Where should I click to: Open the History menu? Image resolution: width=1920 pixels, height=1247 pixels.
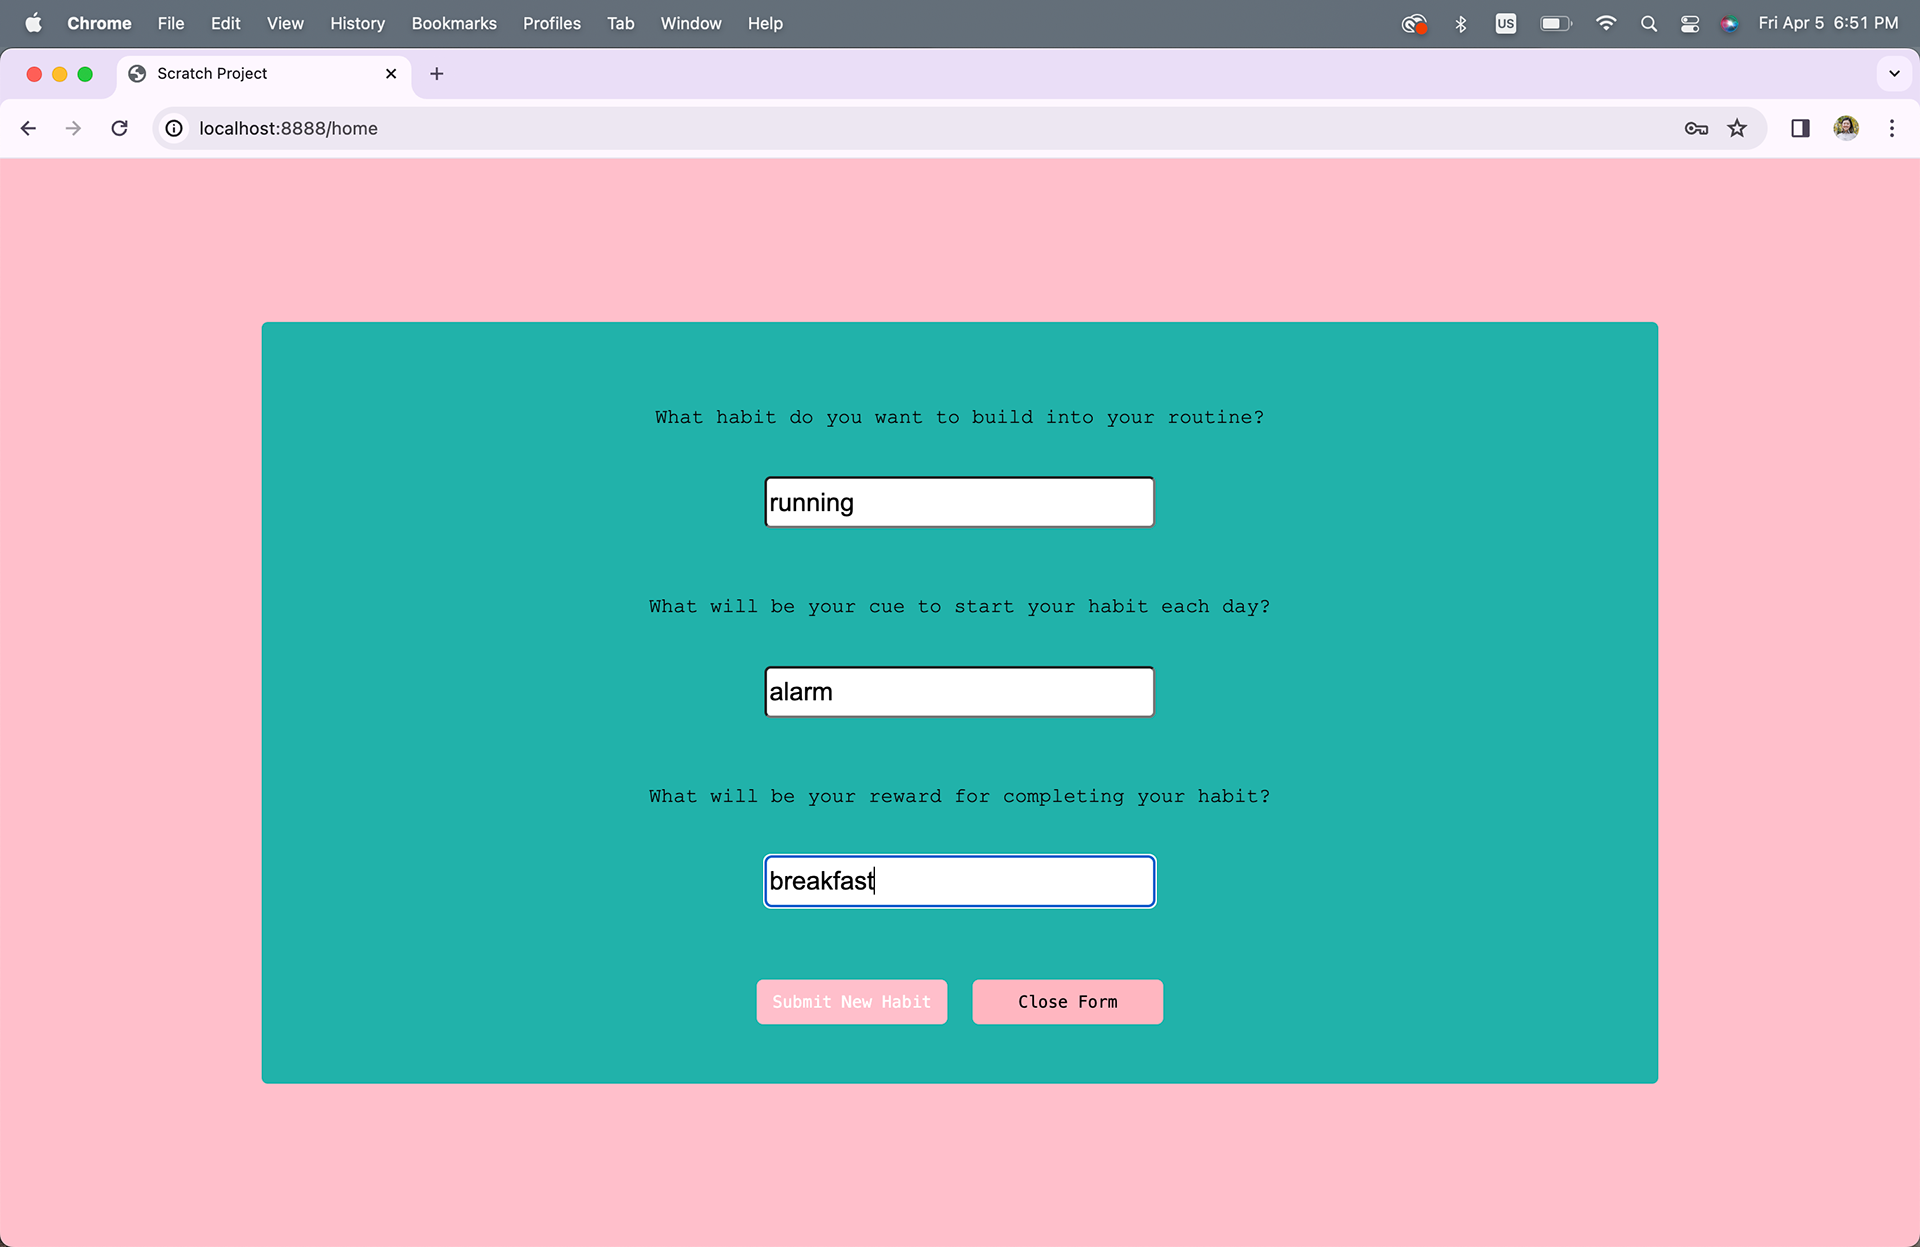pyautogui.click(x=357, y=23)
